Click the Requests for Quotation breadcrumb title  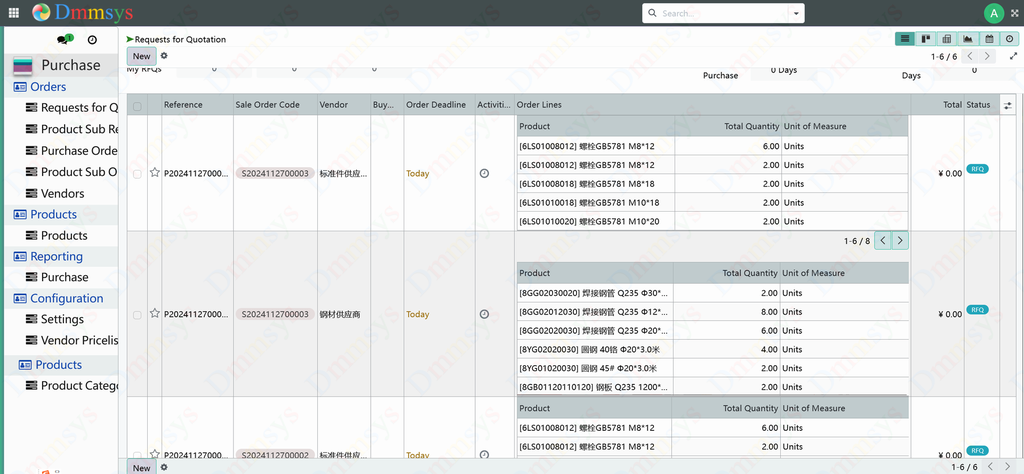tap(180, 39)
